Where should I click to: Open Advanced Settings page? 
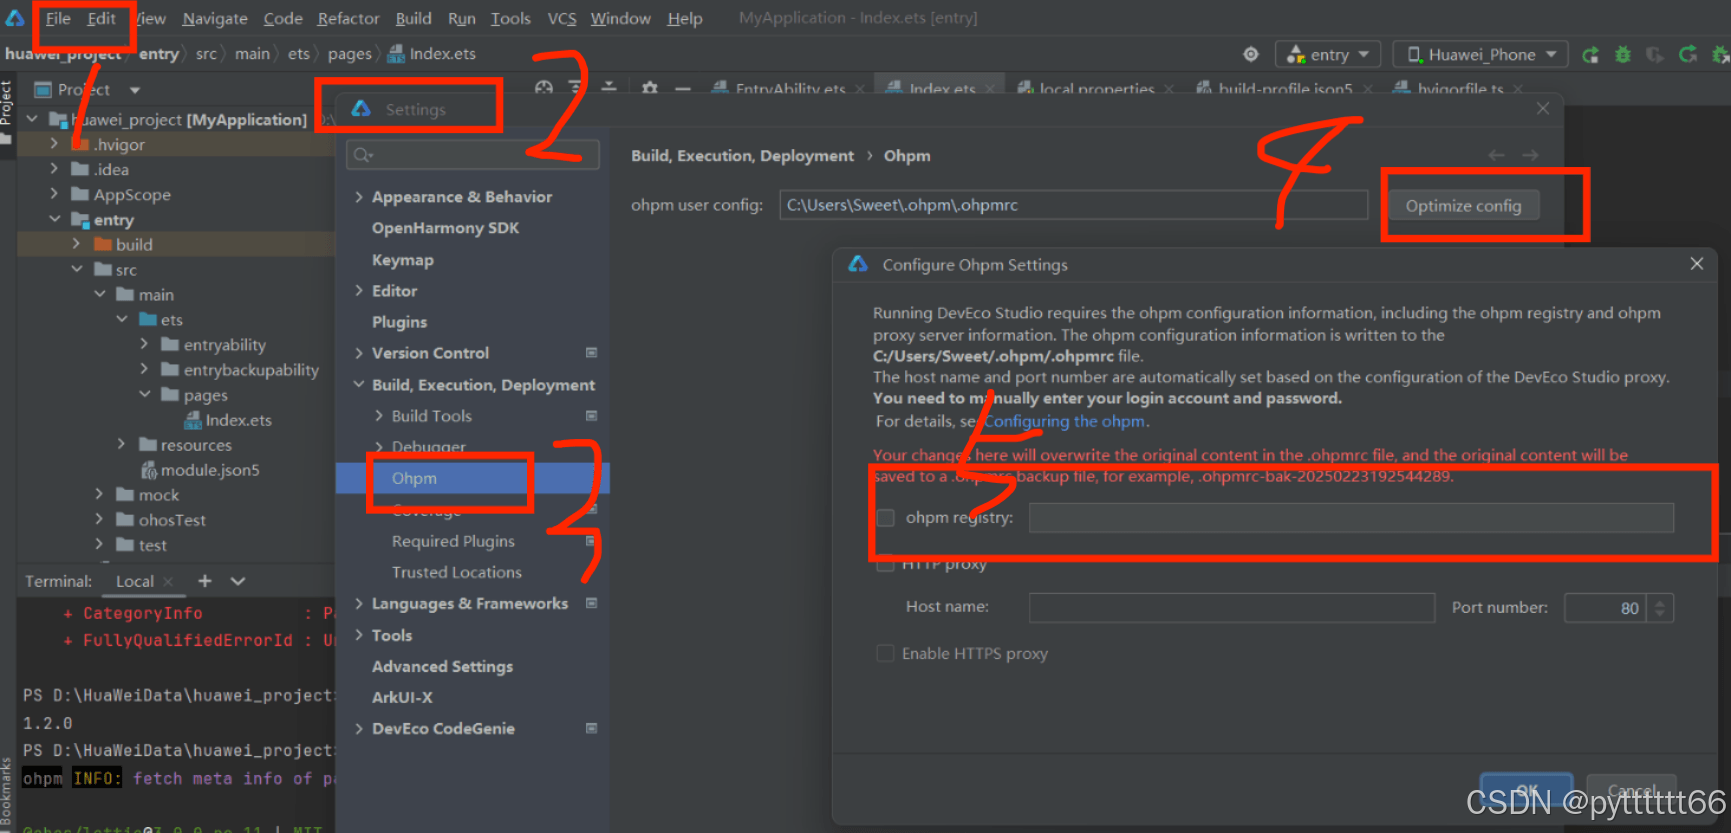click(x=442, y=666)
